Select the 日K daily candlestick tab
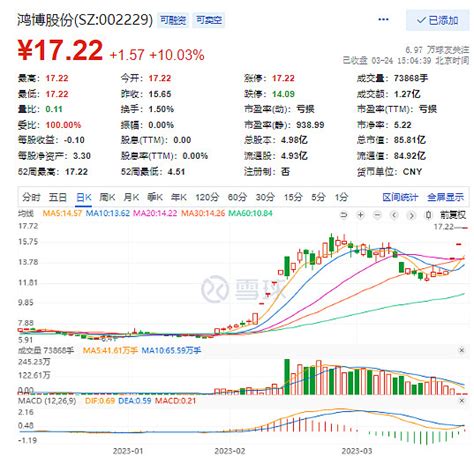 point(83,197)
